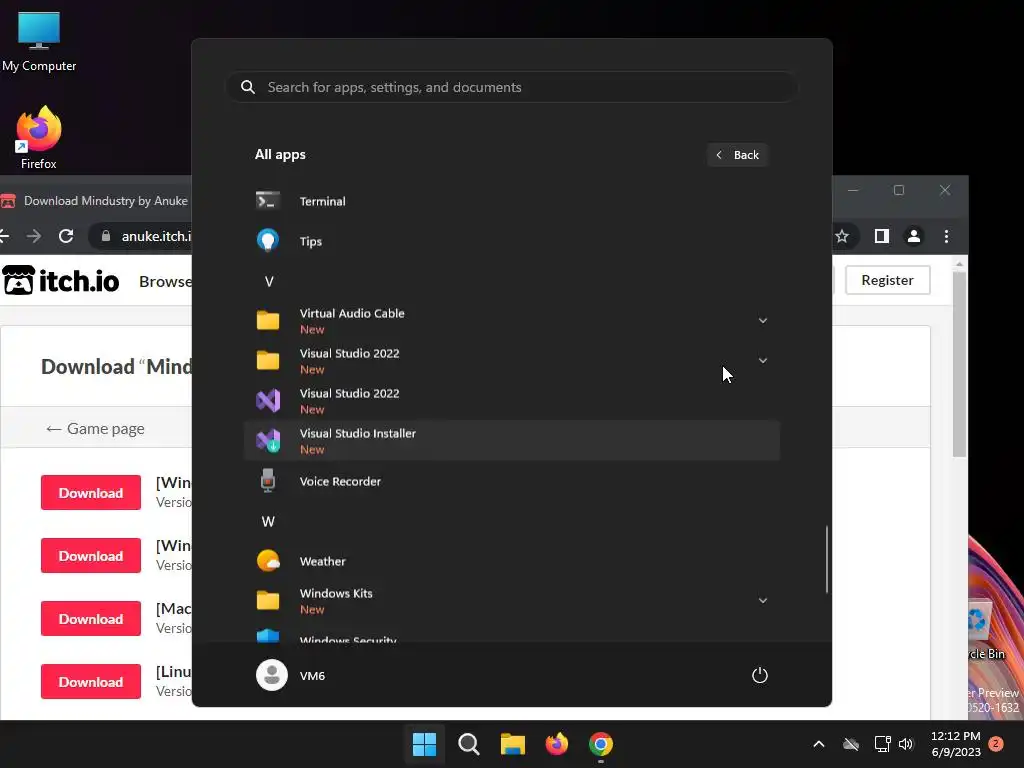Open the Visual Studio 2022 folder entry
This screenshot has width=1024, height=768.
(x=511, y=360)
